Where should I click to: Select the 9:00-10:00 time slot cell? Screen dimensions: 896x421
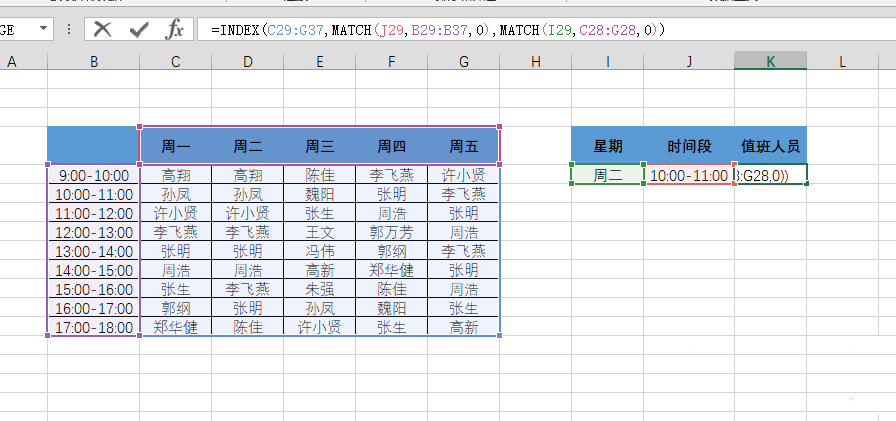[x=94, y=175]
